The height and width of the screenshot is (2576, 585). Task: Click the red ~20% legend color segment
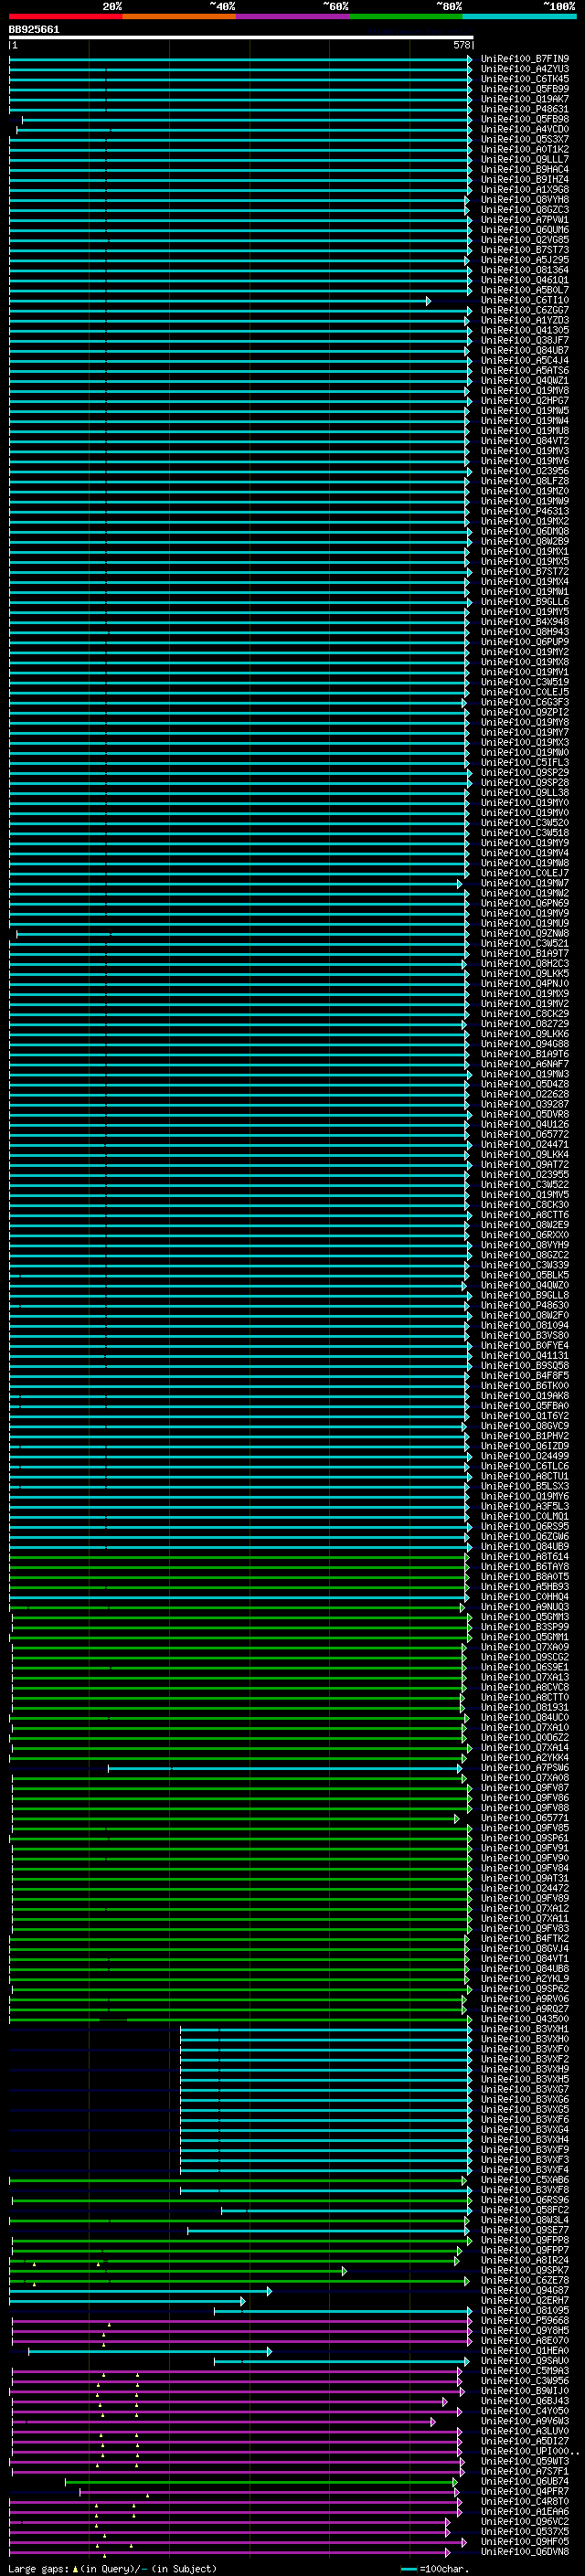[x=65, y=17]
